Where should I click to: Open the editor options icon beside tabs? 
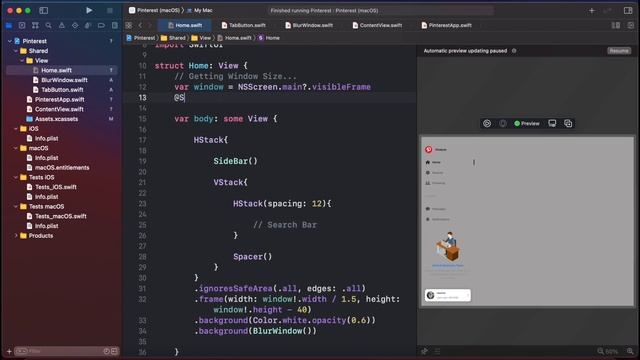(x=616, y=25)
